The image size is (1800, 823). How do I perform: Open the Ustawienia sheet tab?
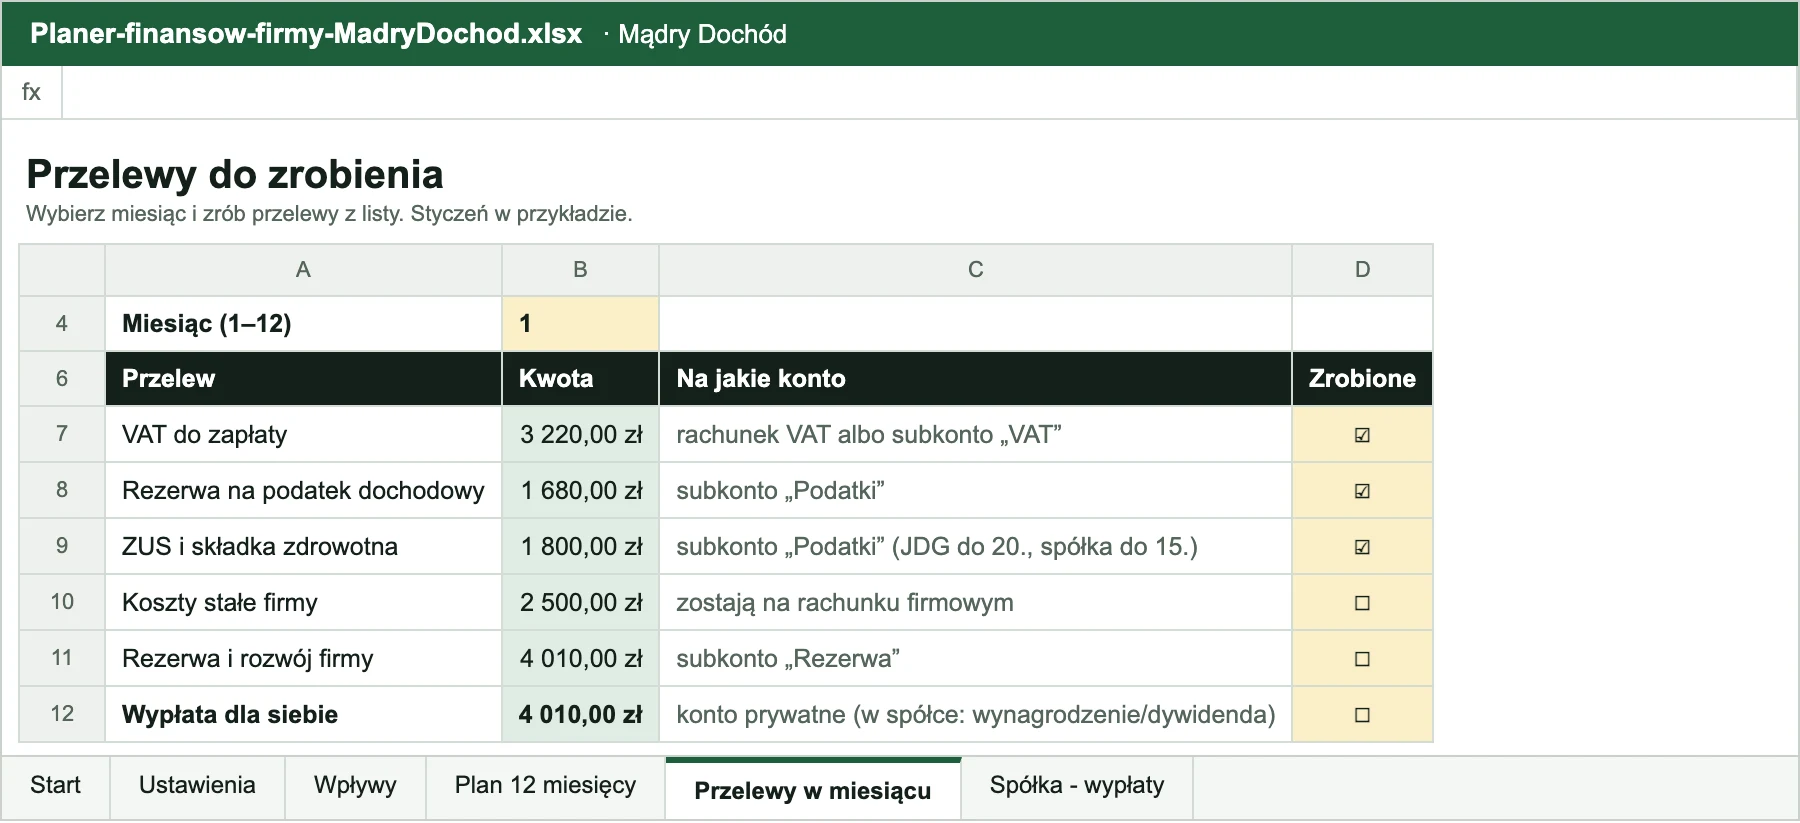coord(197,787)
